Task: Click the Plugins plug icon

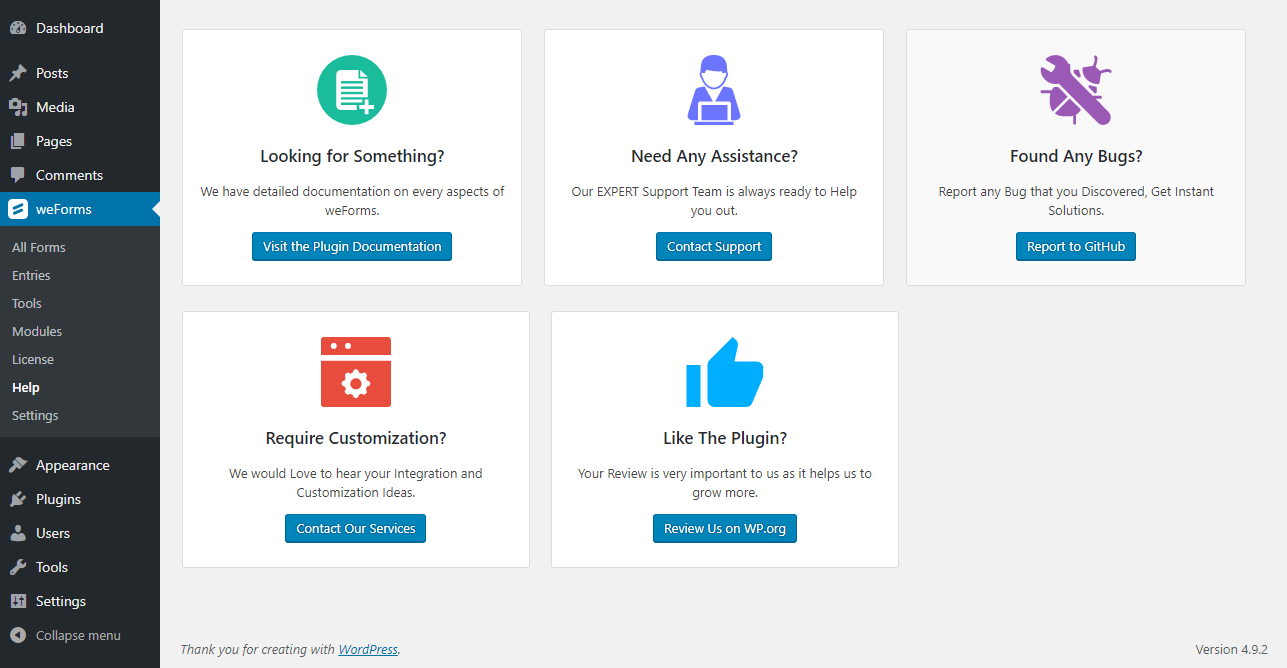Action: [18, 499]
